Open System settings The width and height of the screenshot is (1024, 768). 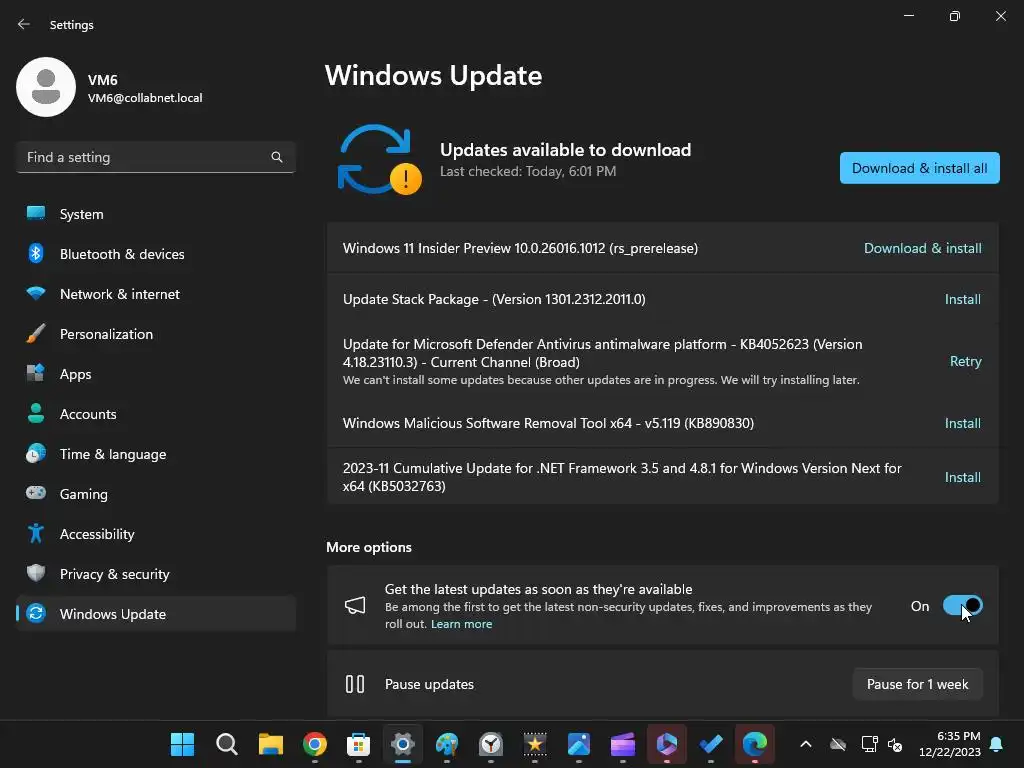click(155, 214)
